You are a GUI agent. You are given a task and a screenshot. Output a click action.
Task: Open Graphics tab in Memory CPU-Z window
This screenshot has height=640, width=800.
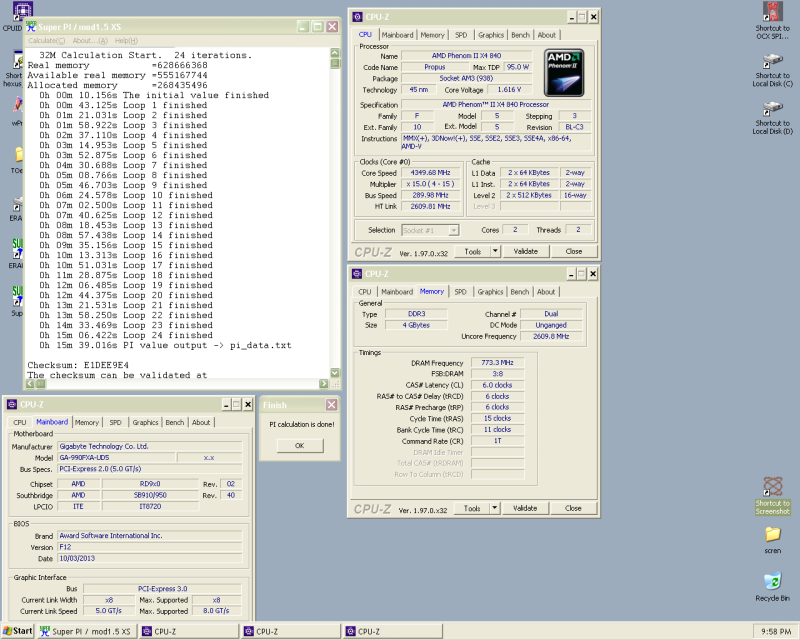[490, 291]
